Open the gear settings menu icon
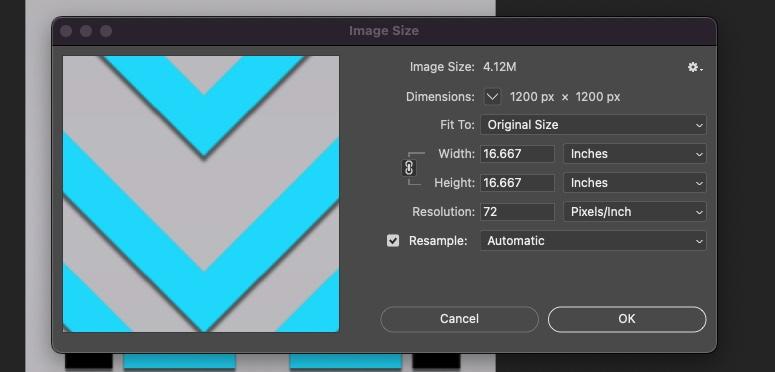The width and height of the screenshot is (775, 372). coord(695,67)
